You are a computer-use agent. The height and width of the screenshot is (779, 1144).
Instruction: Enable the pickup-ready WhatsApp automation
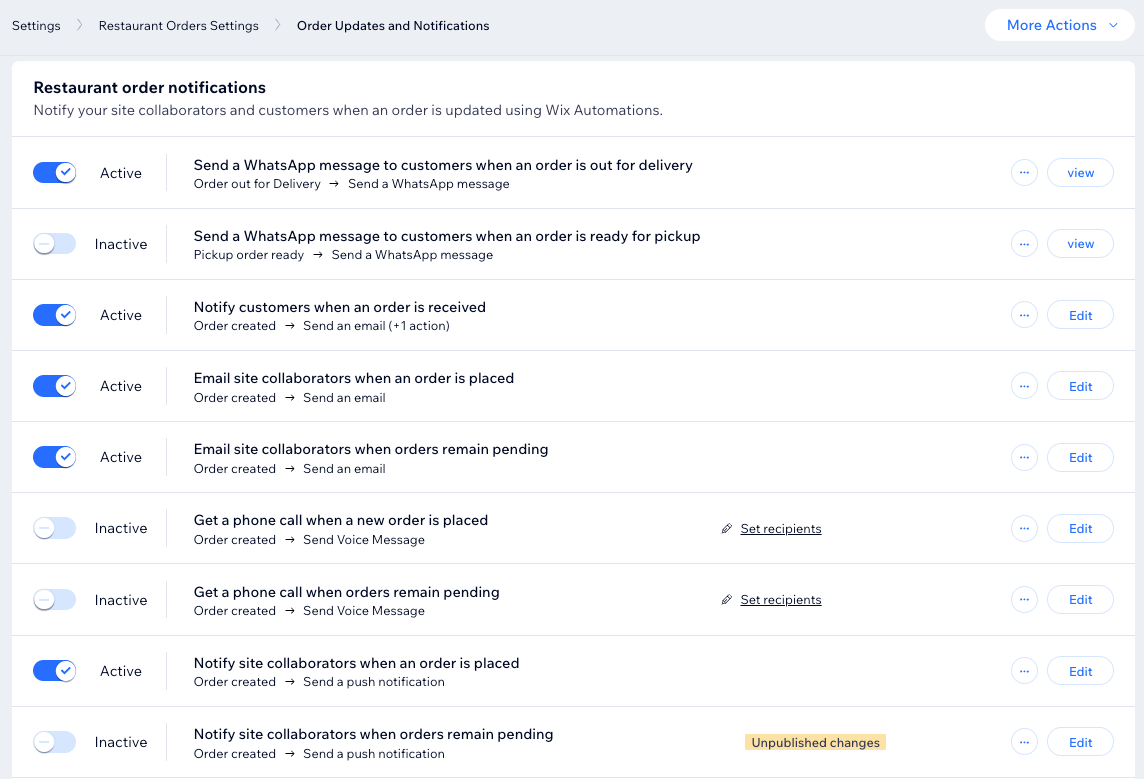click(x=54, y=243)
